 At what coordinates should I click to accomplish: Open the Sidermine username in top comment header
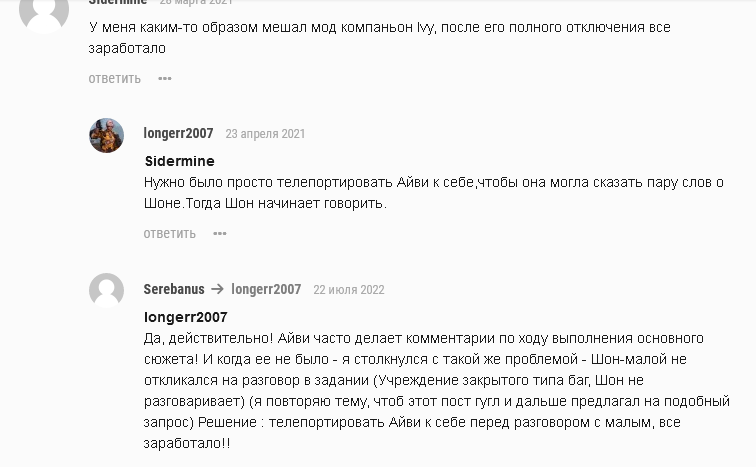[x=118, y=3]
